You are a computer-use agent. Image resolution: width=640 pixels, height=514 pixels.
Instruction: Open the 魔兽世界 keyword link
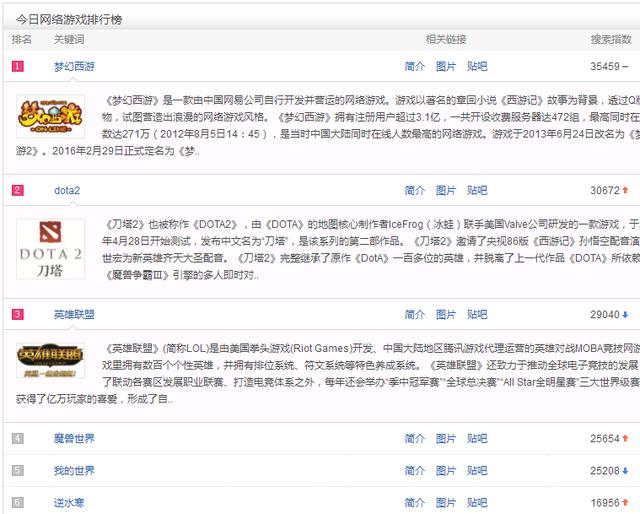pos(74,438)
